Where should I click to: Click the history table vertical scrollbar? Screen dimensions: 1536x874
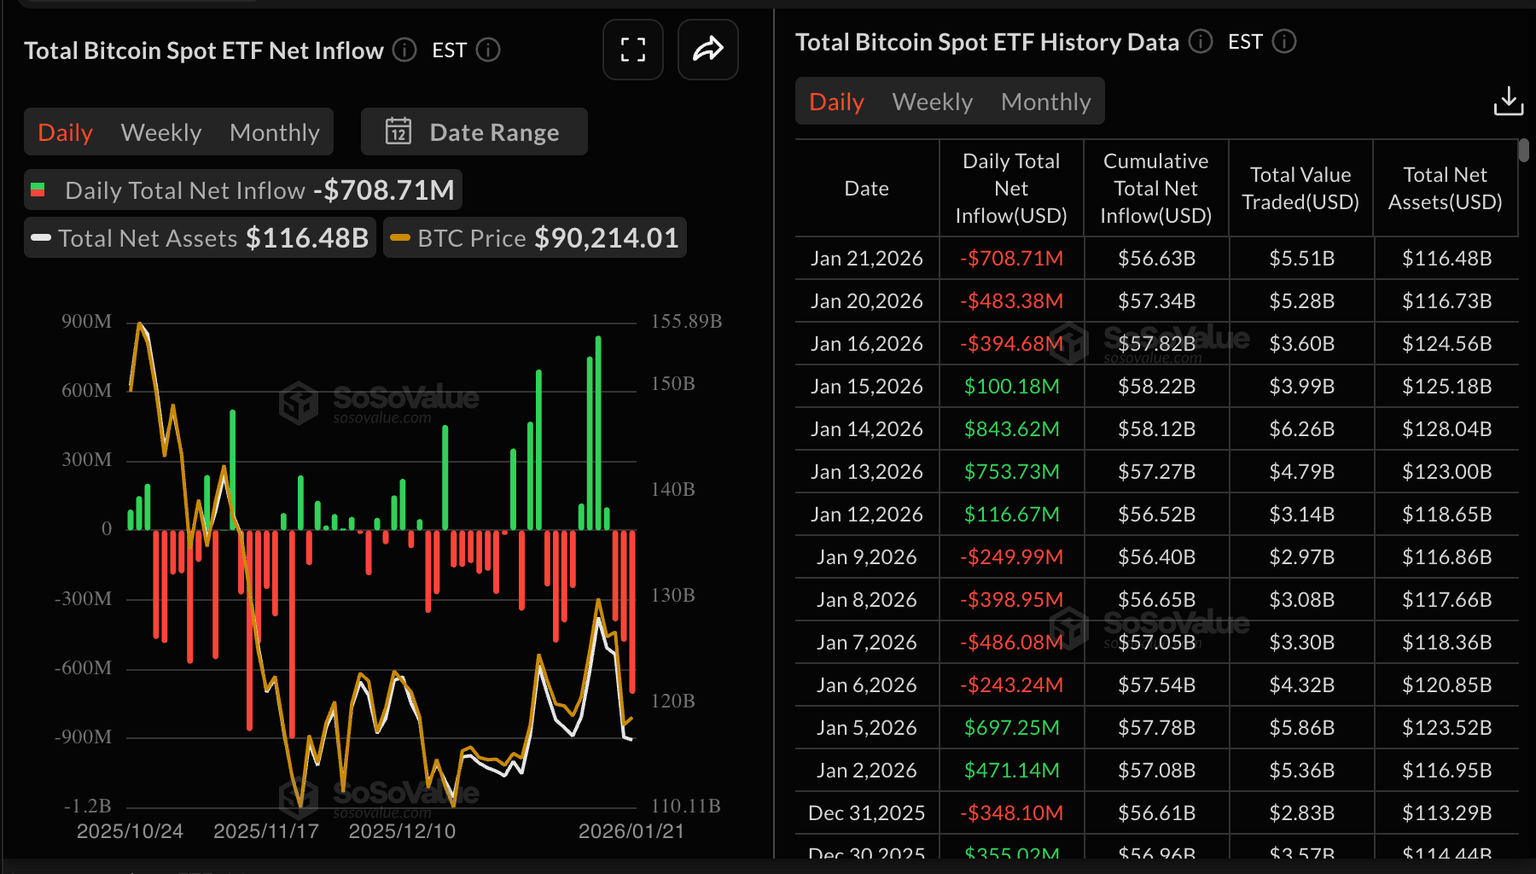click(1524, 151)
